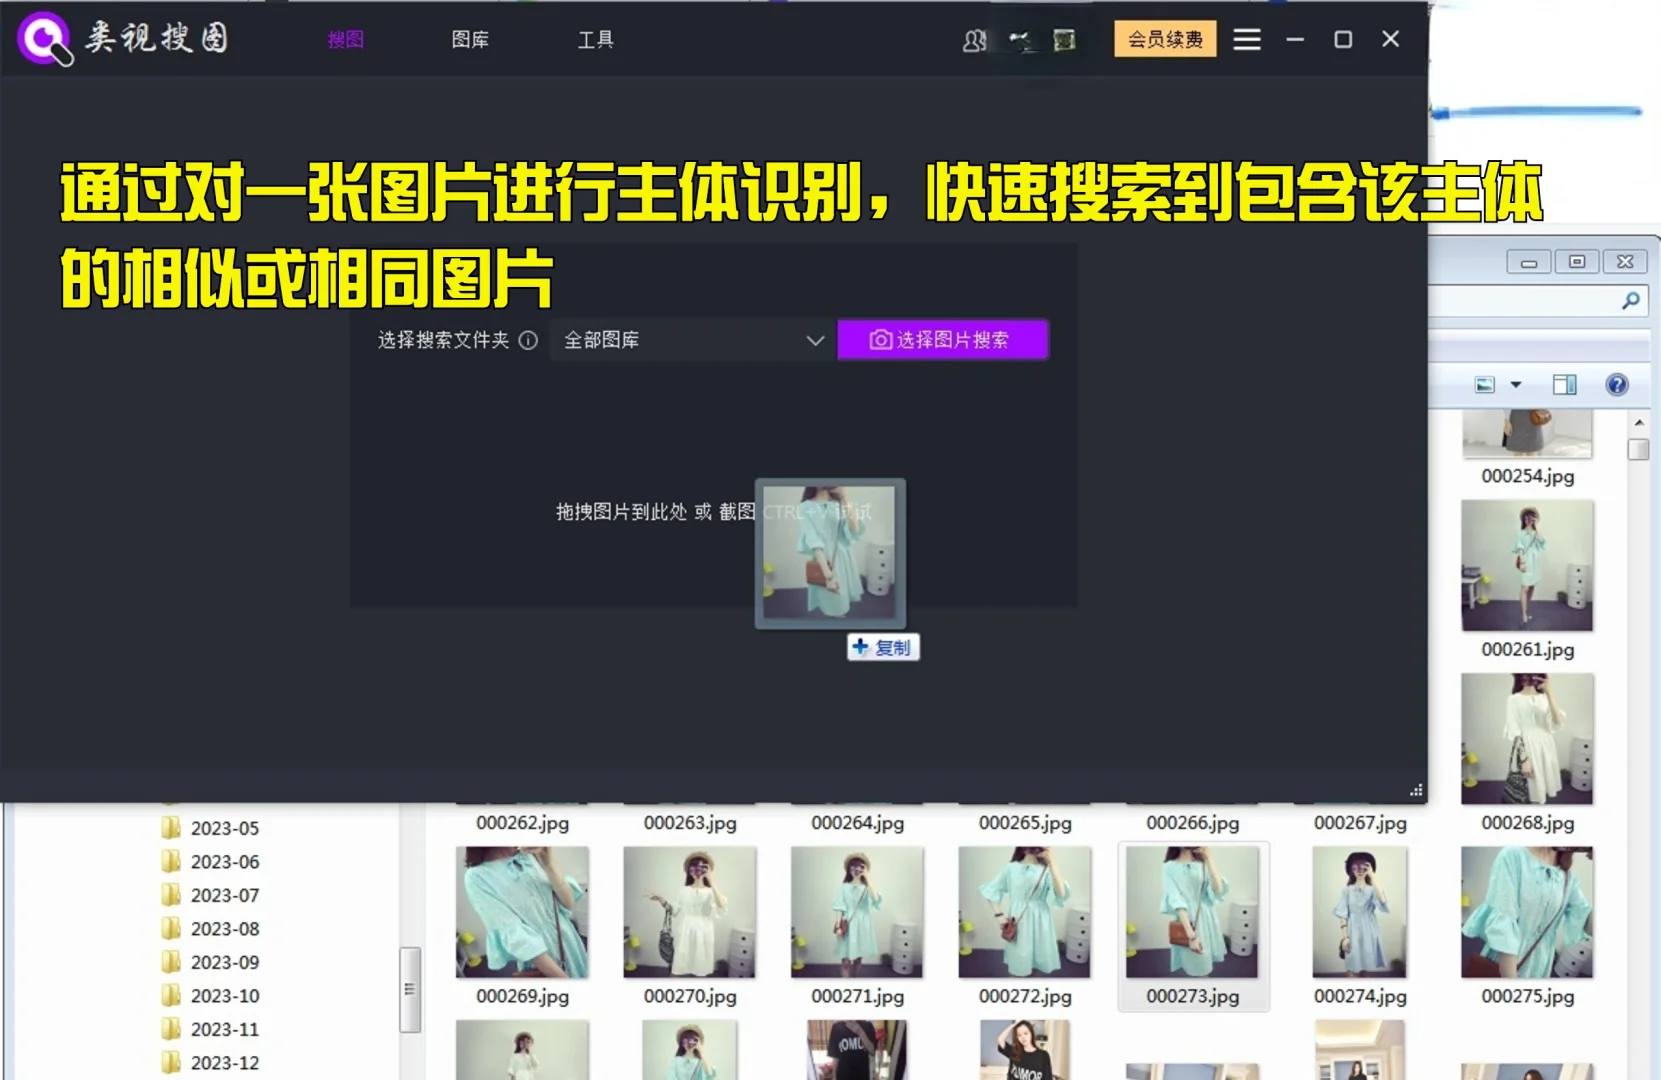Click the share icon in the title bar

tap(1020, 41)
